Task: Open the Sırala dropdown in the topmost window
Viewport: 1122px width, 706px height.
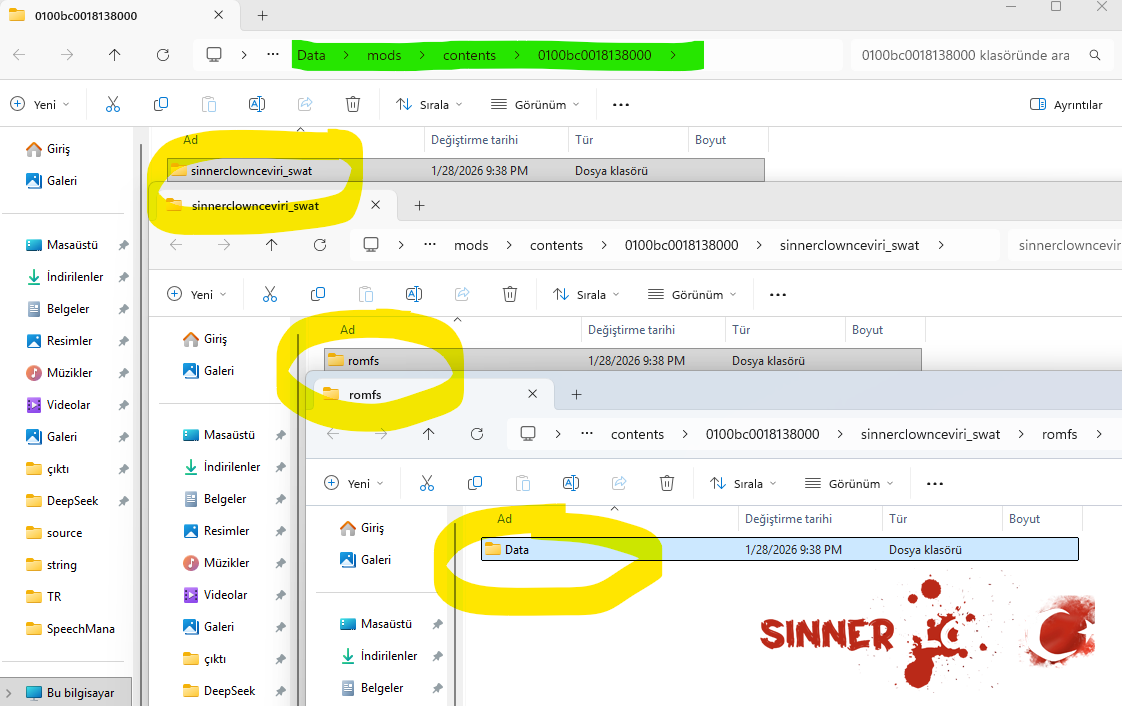Action: coord(429,104)
